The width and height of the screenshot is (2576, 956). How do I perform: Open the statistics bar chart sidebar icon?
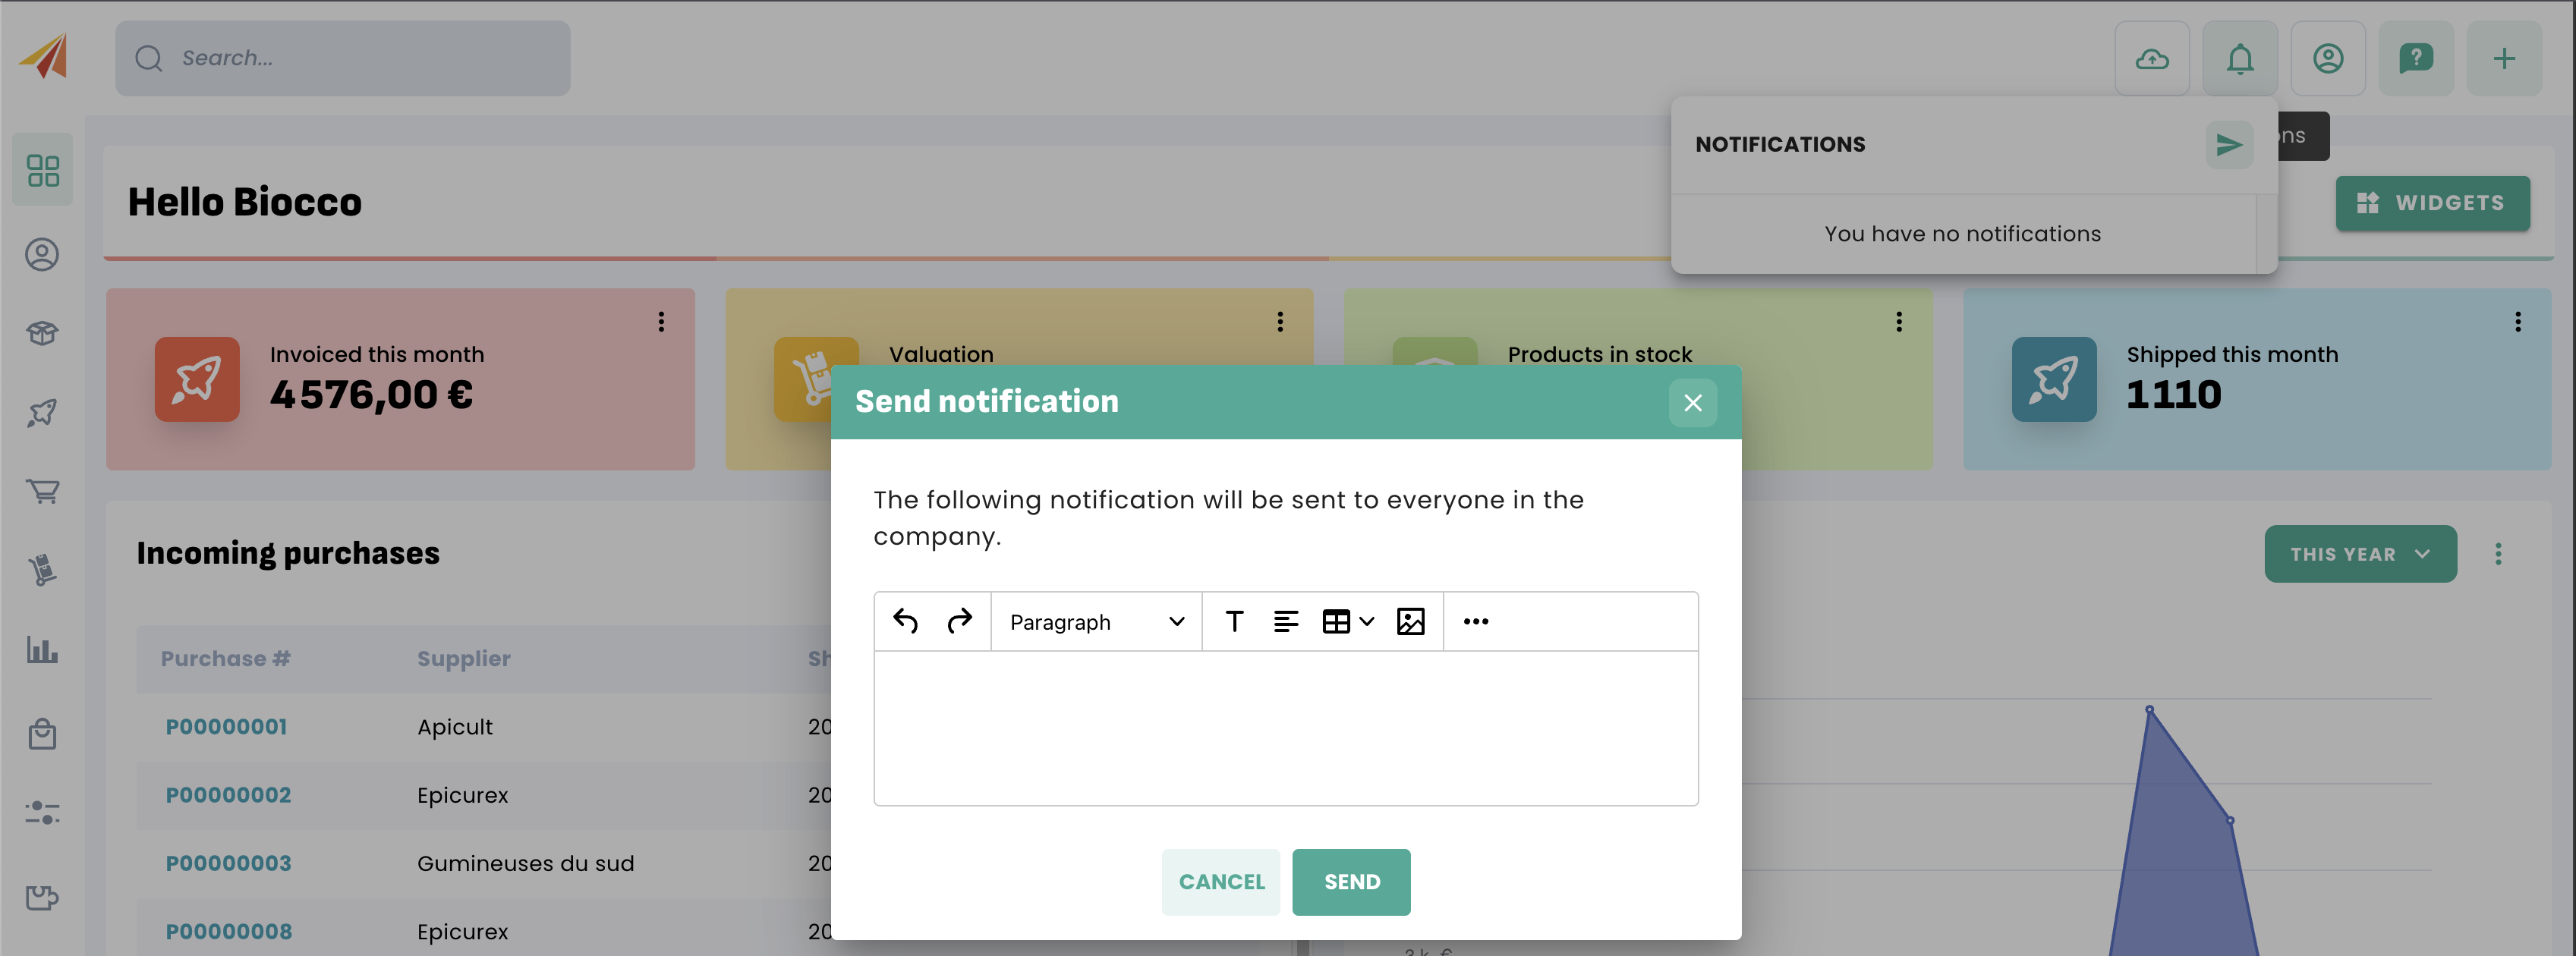42,650
